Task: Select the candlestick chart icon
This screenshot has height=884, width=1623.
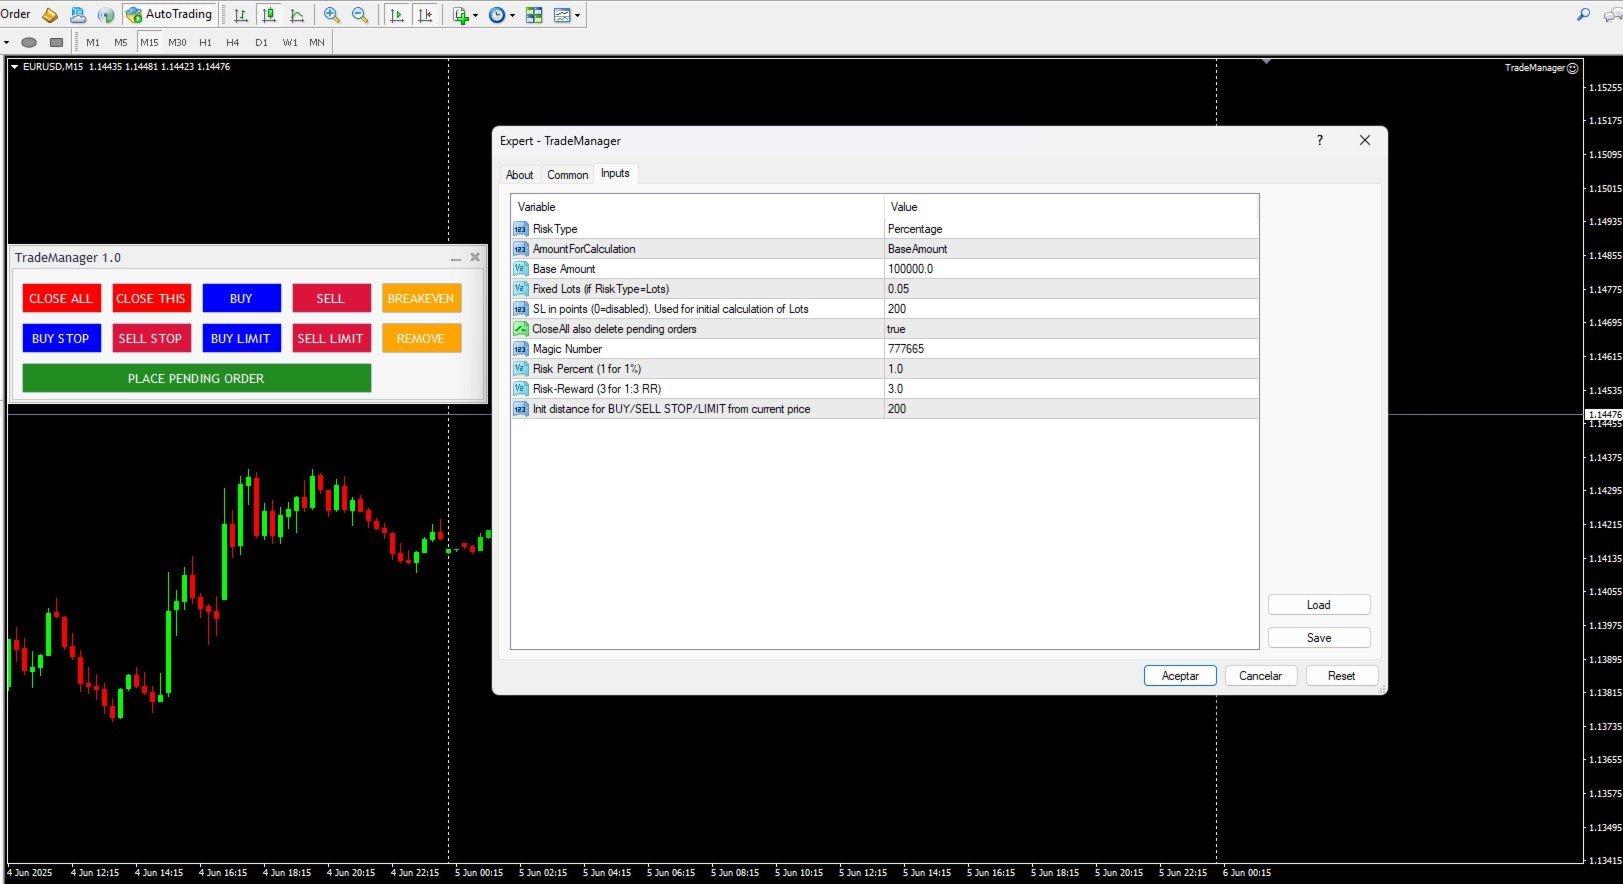Action: (269, 15)
